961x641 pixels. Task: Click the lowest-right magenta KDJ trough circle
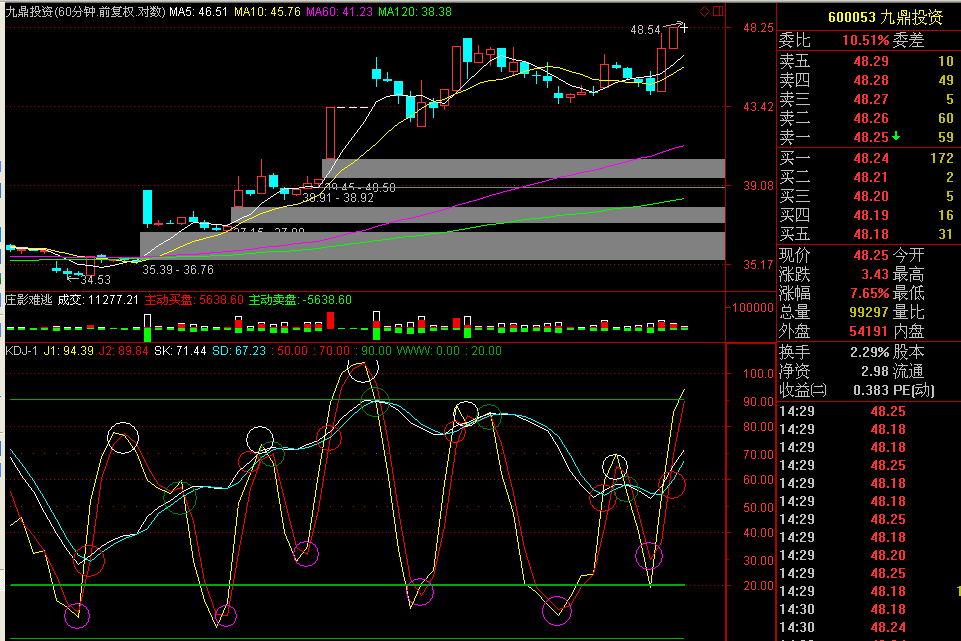tap(649, 556)
